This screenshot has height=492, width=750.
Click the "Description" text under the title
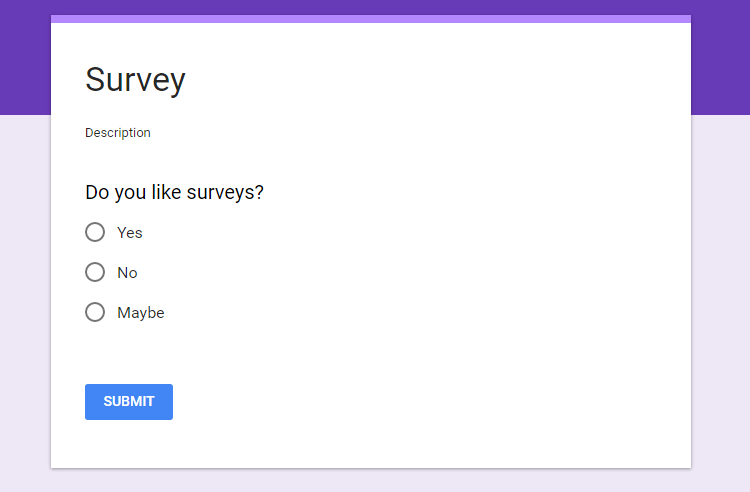118,132
